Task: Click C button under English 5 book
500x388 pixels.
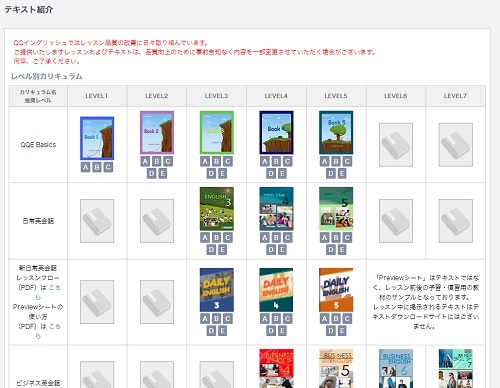Action: click(x=347, y=237)
